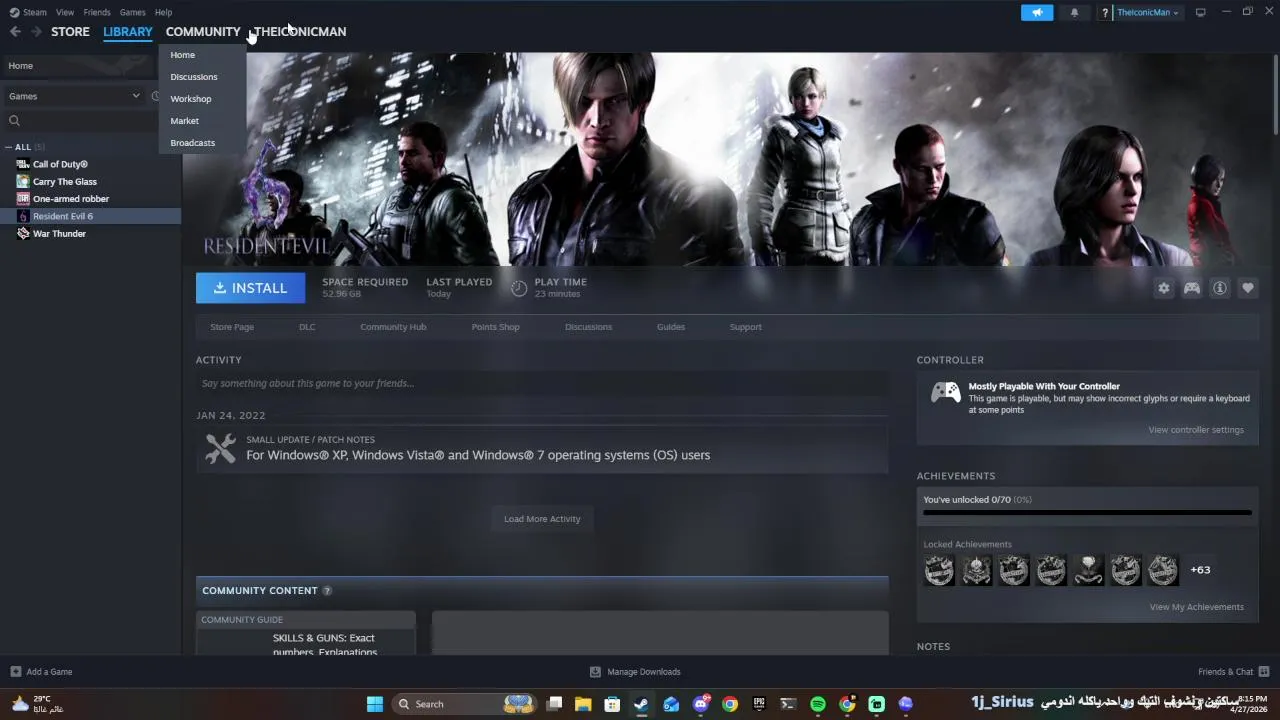Screen dimensions: 1280x720
Task: Open controller layout icon for game
Action: [1192, 288]
